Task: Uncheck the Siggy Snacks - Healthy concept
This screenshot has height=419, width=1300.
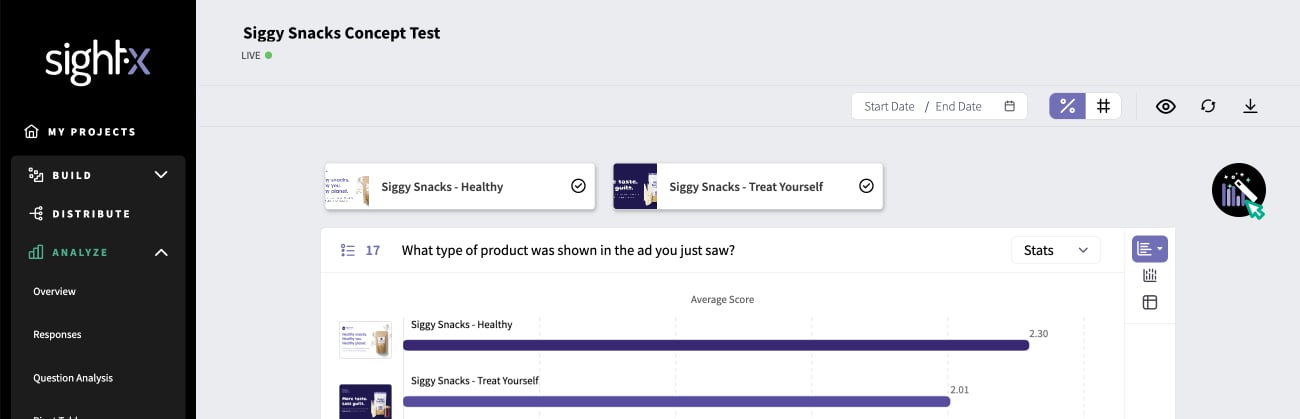Action: click(x=578, y=186)
